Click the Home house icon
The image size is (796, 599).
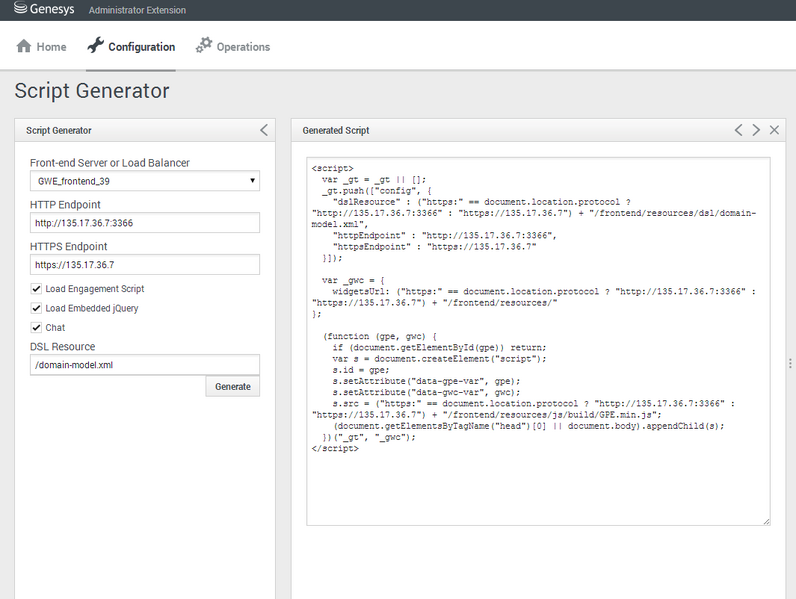[x=24, y=46]
